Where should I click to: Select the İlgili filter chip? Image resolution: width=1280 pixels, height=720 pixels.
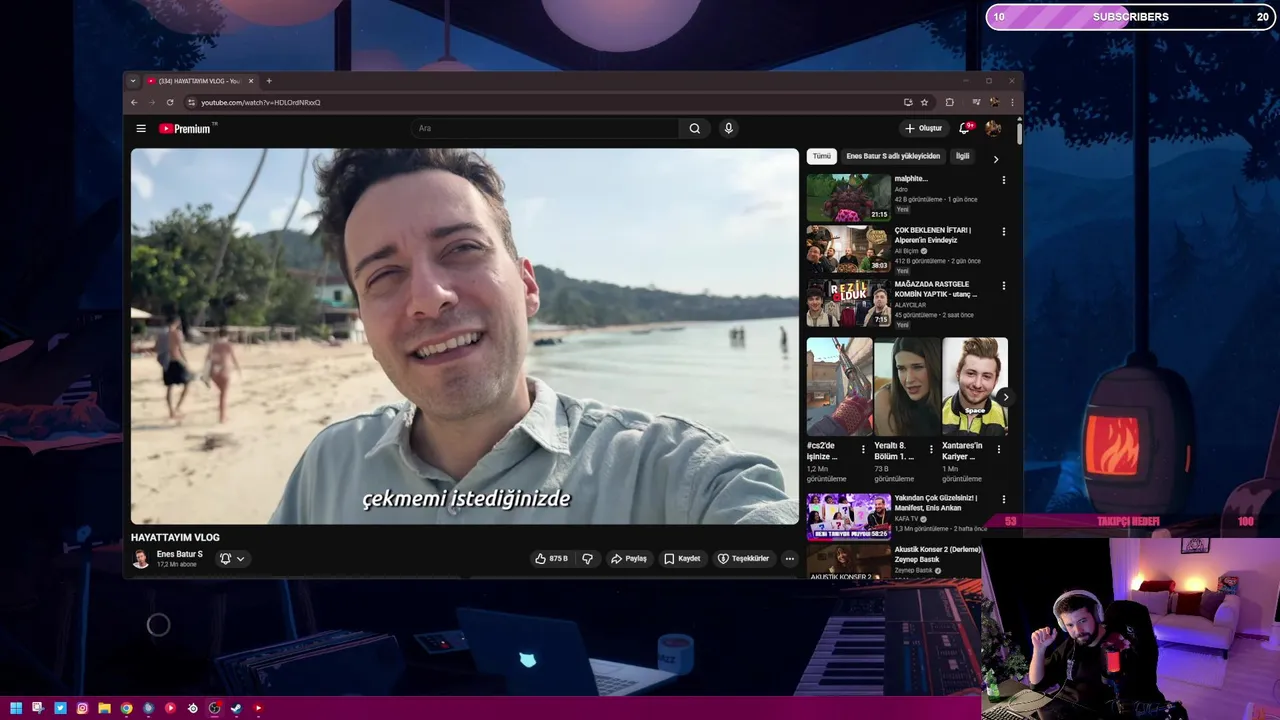[x=962, y=156]
